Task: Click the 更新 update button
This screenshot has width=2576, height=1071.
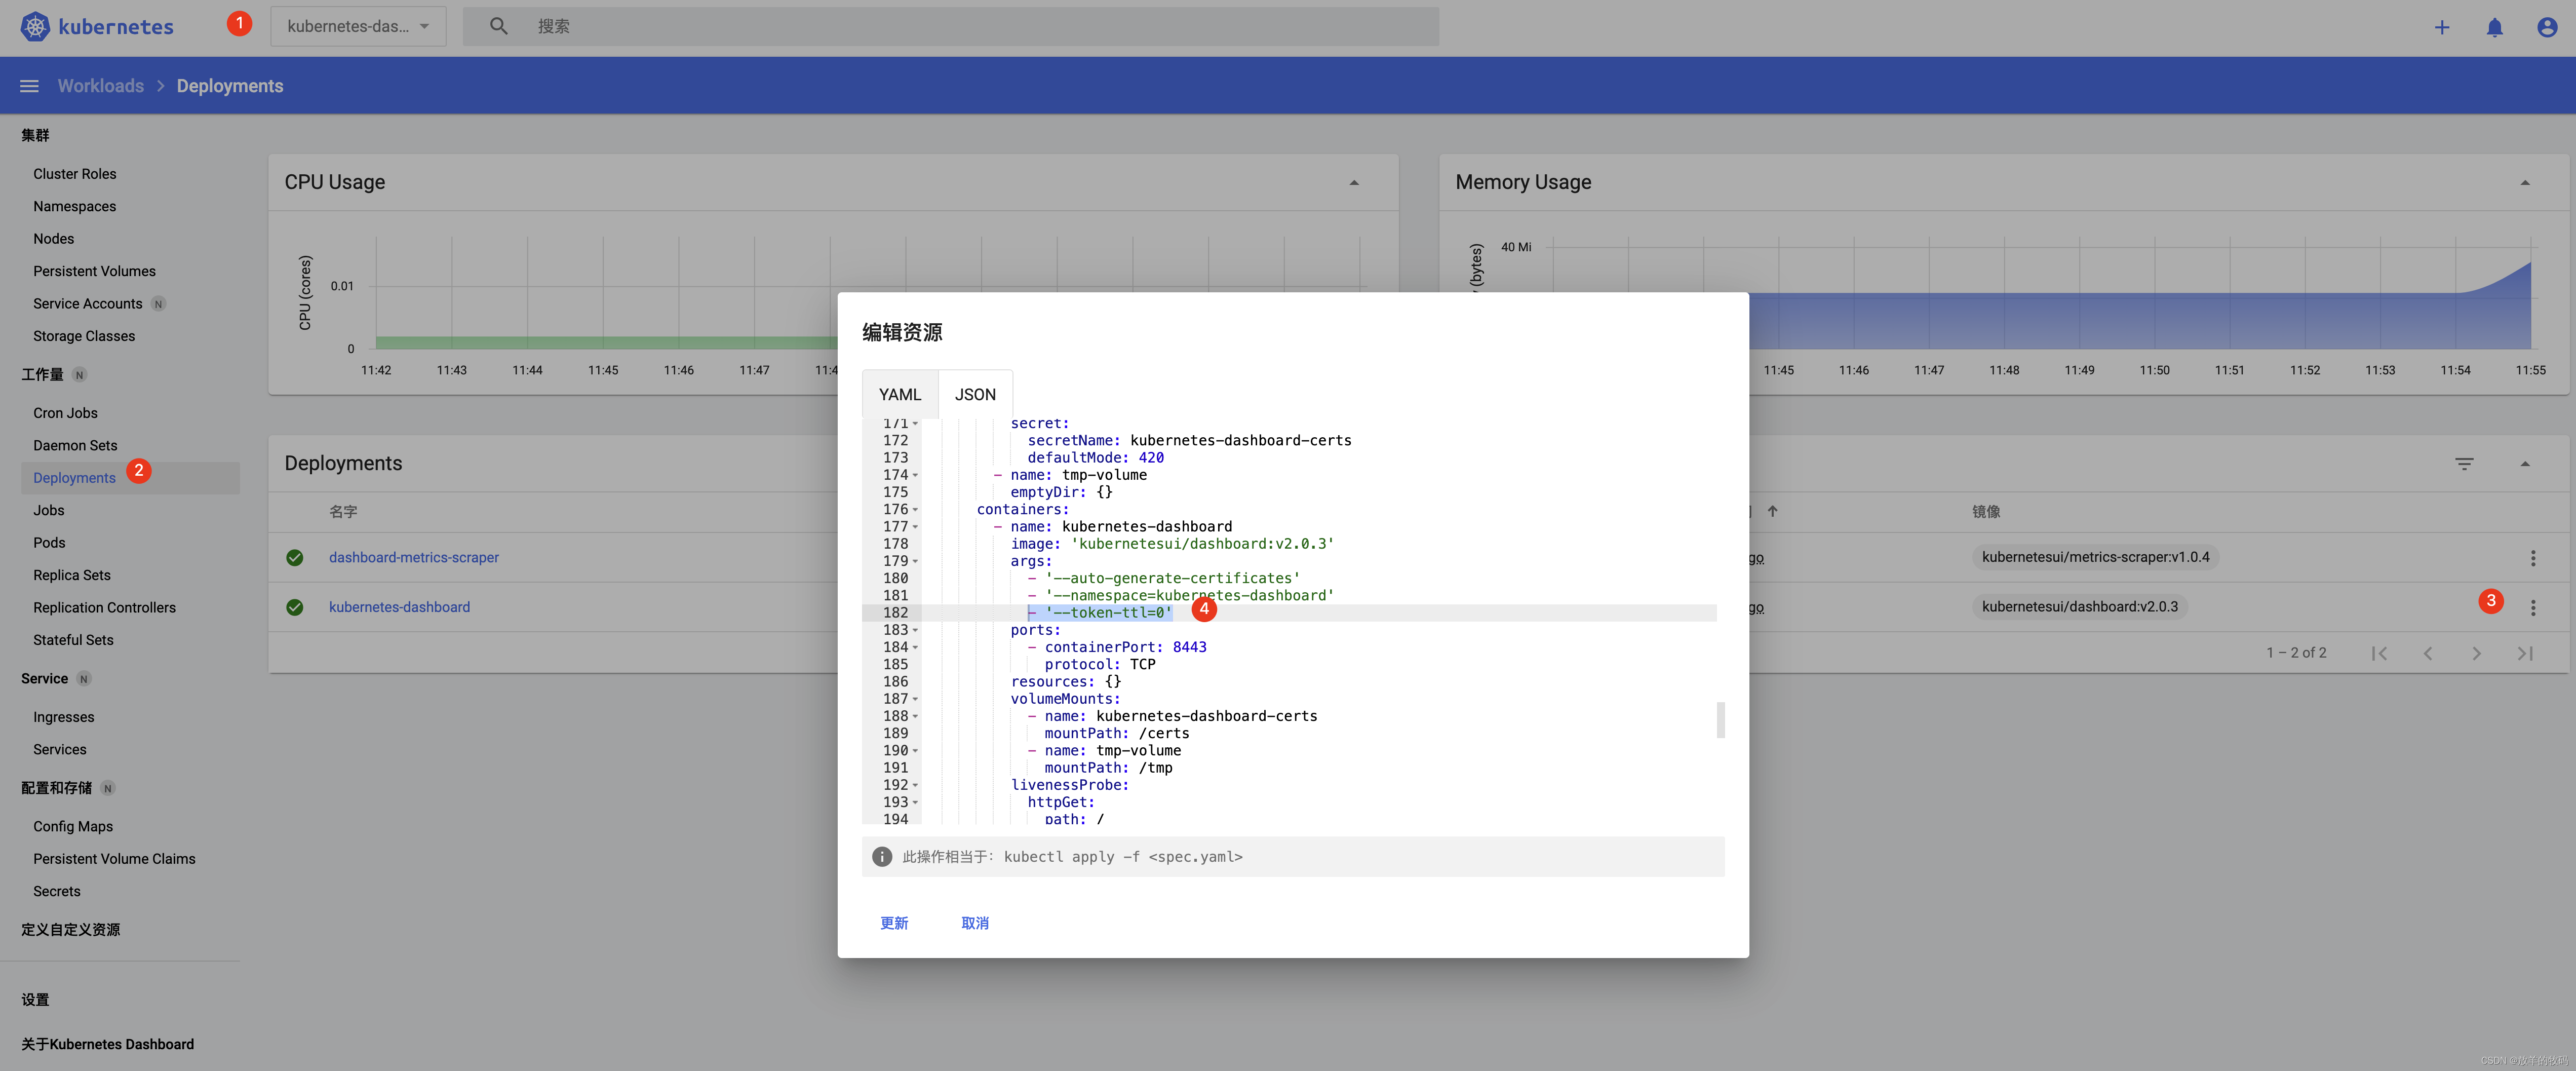Action: pyautogui.click(x=894, y=923)
